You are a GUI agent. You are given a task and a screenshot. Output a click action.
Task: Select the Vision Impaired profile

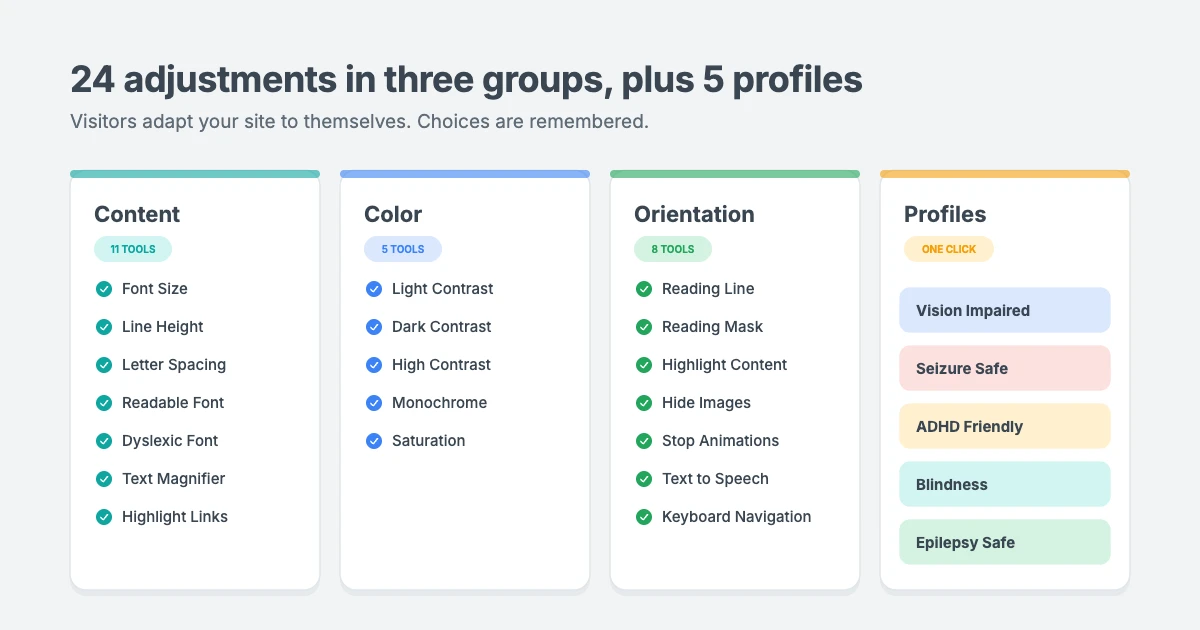point(1005,310)
